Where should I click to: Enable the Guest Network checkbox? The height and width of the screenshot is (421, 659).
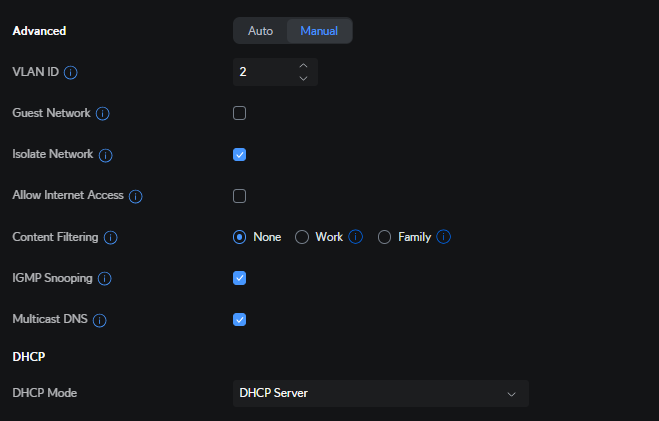point(240,113)
